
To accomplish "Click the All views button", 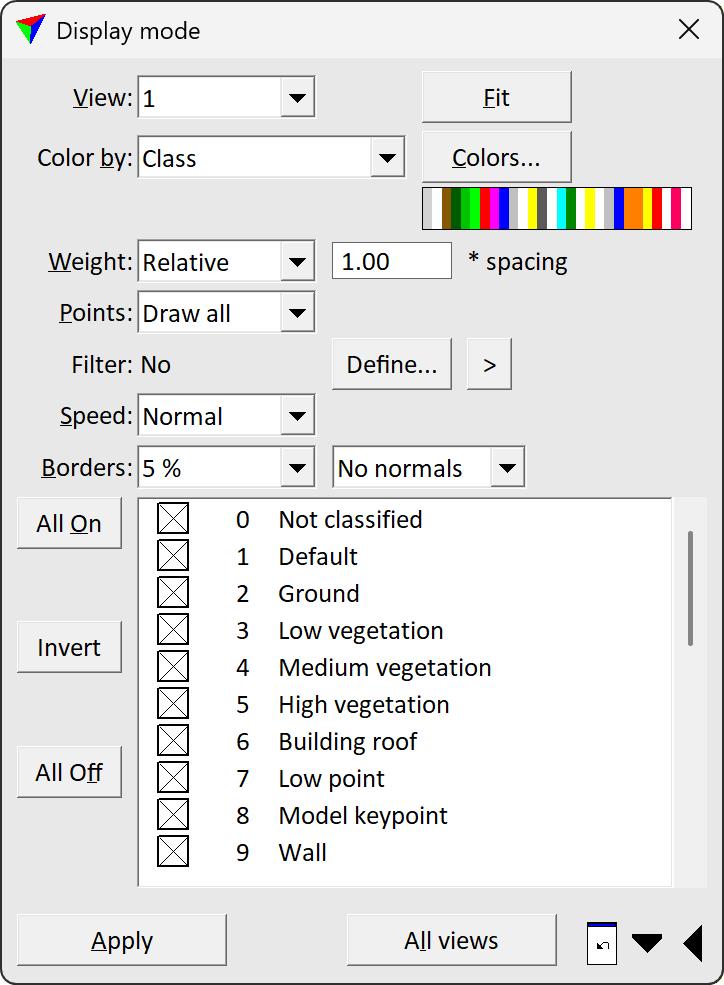I will click(451, 940).
